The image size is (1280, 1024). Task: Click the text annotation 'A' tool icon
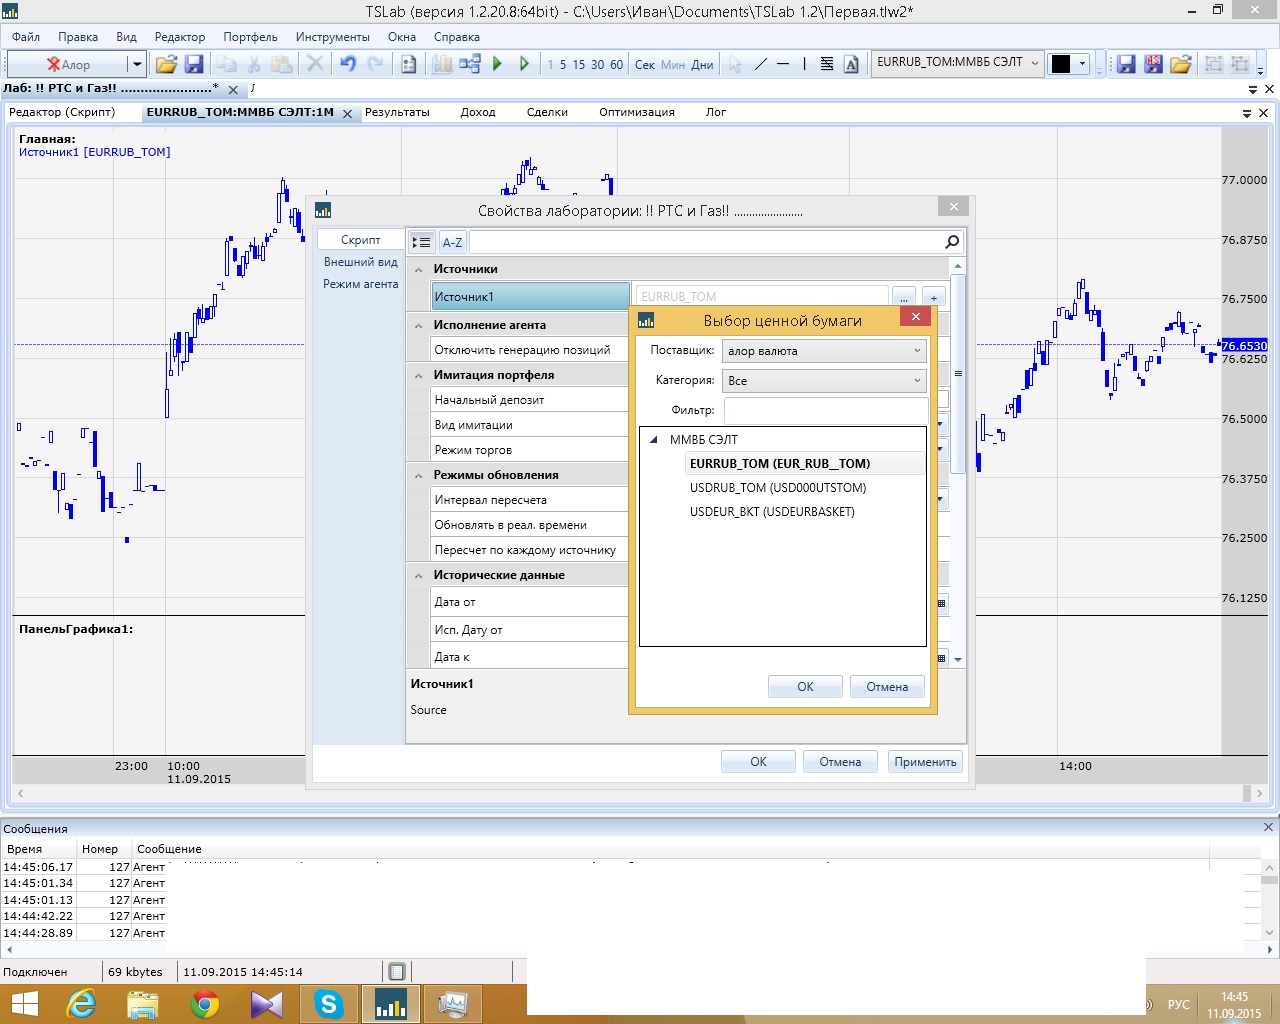click(x=851, y=64)
